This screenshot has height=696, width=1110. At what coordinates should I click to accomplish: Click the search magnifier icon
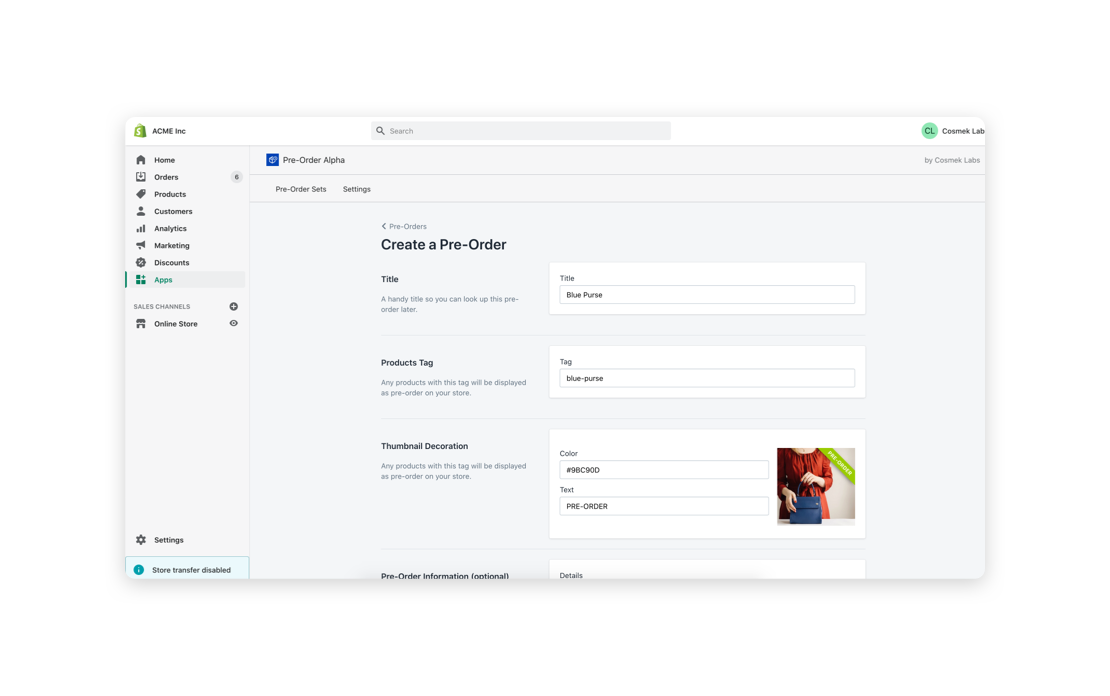pos(380,131)
